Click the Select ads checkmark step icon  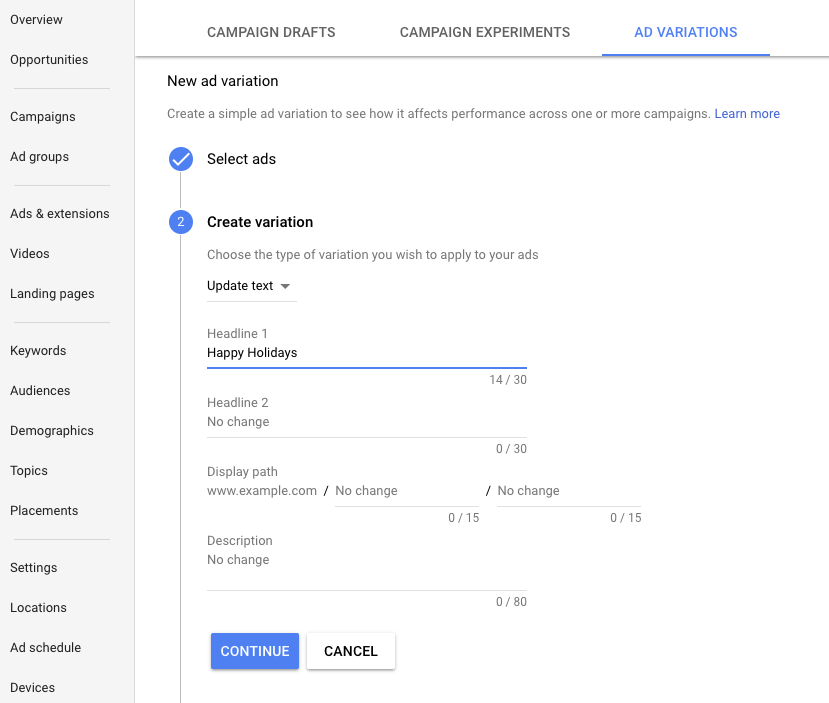point(181,159)
